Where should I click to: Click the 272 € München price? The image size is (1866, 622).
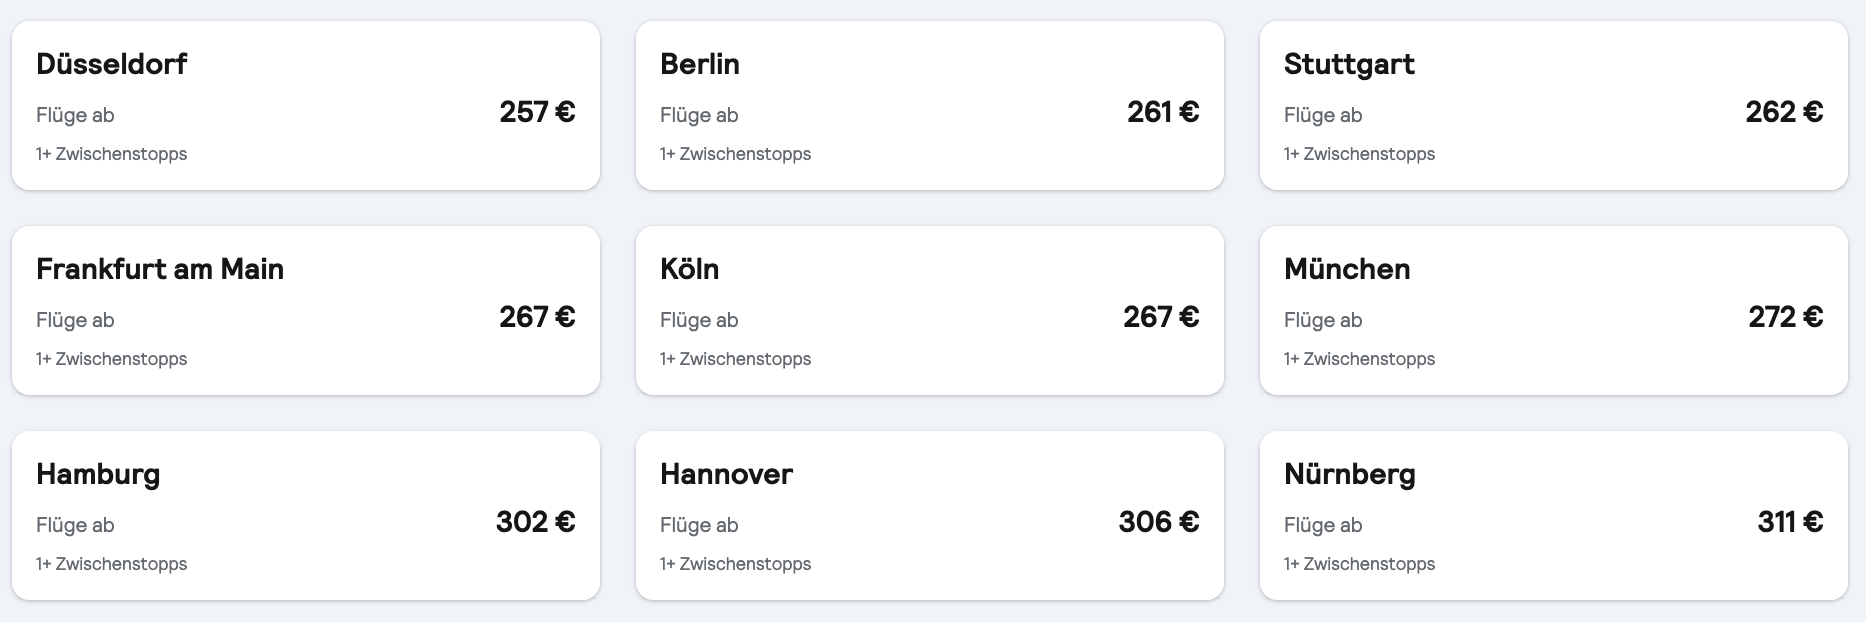1786,318
